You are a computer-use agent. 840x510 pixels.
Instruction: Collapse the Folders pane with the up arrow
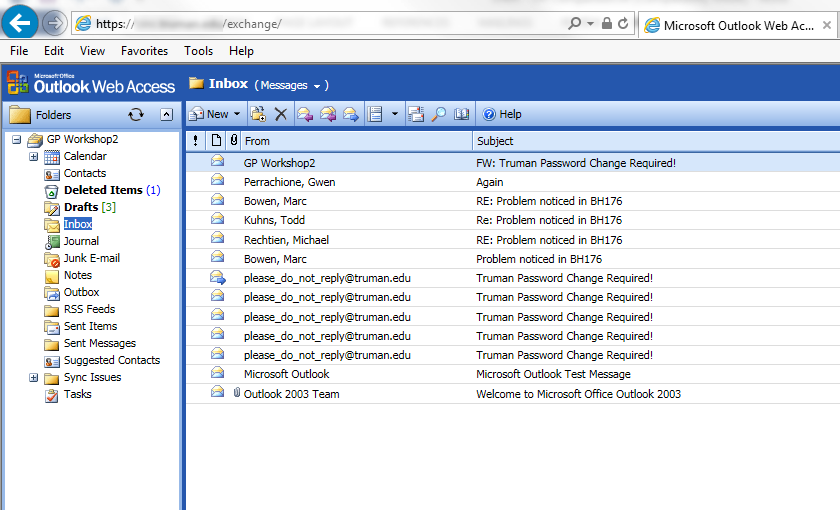click(x=167, y=115)
